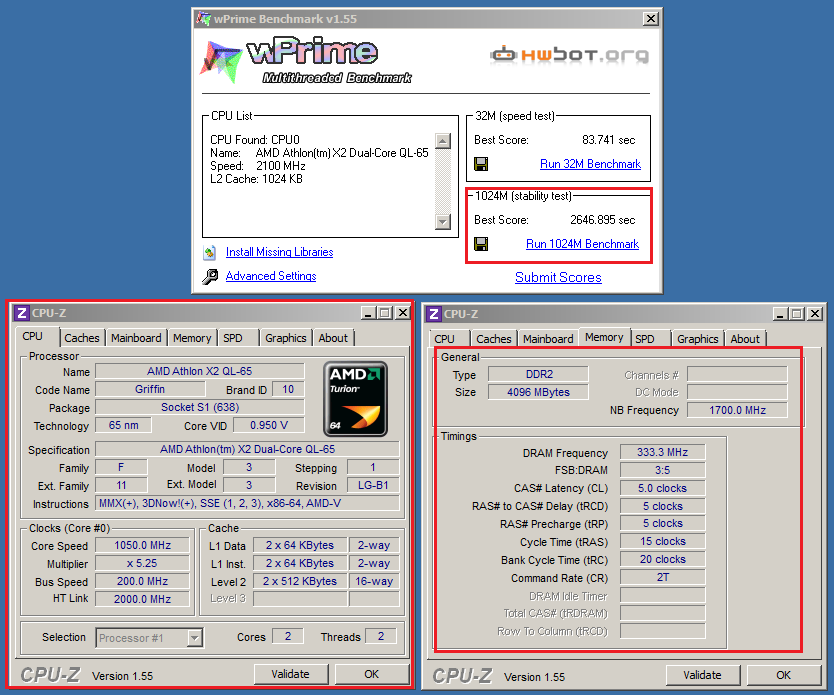Click the wPrime logo icon in title bar
The image size is (834, 695).
[x=203, y=19]
